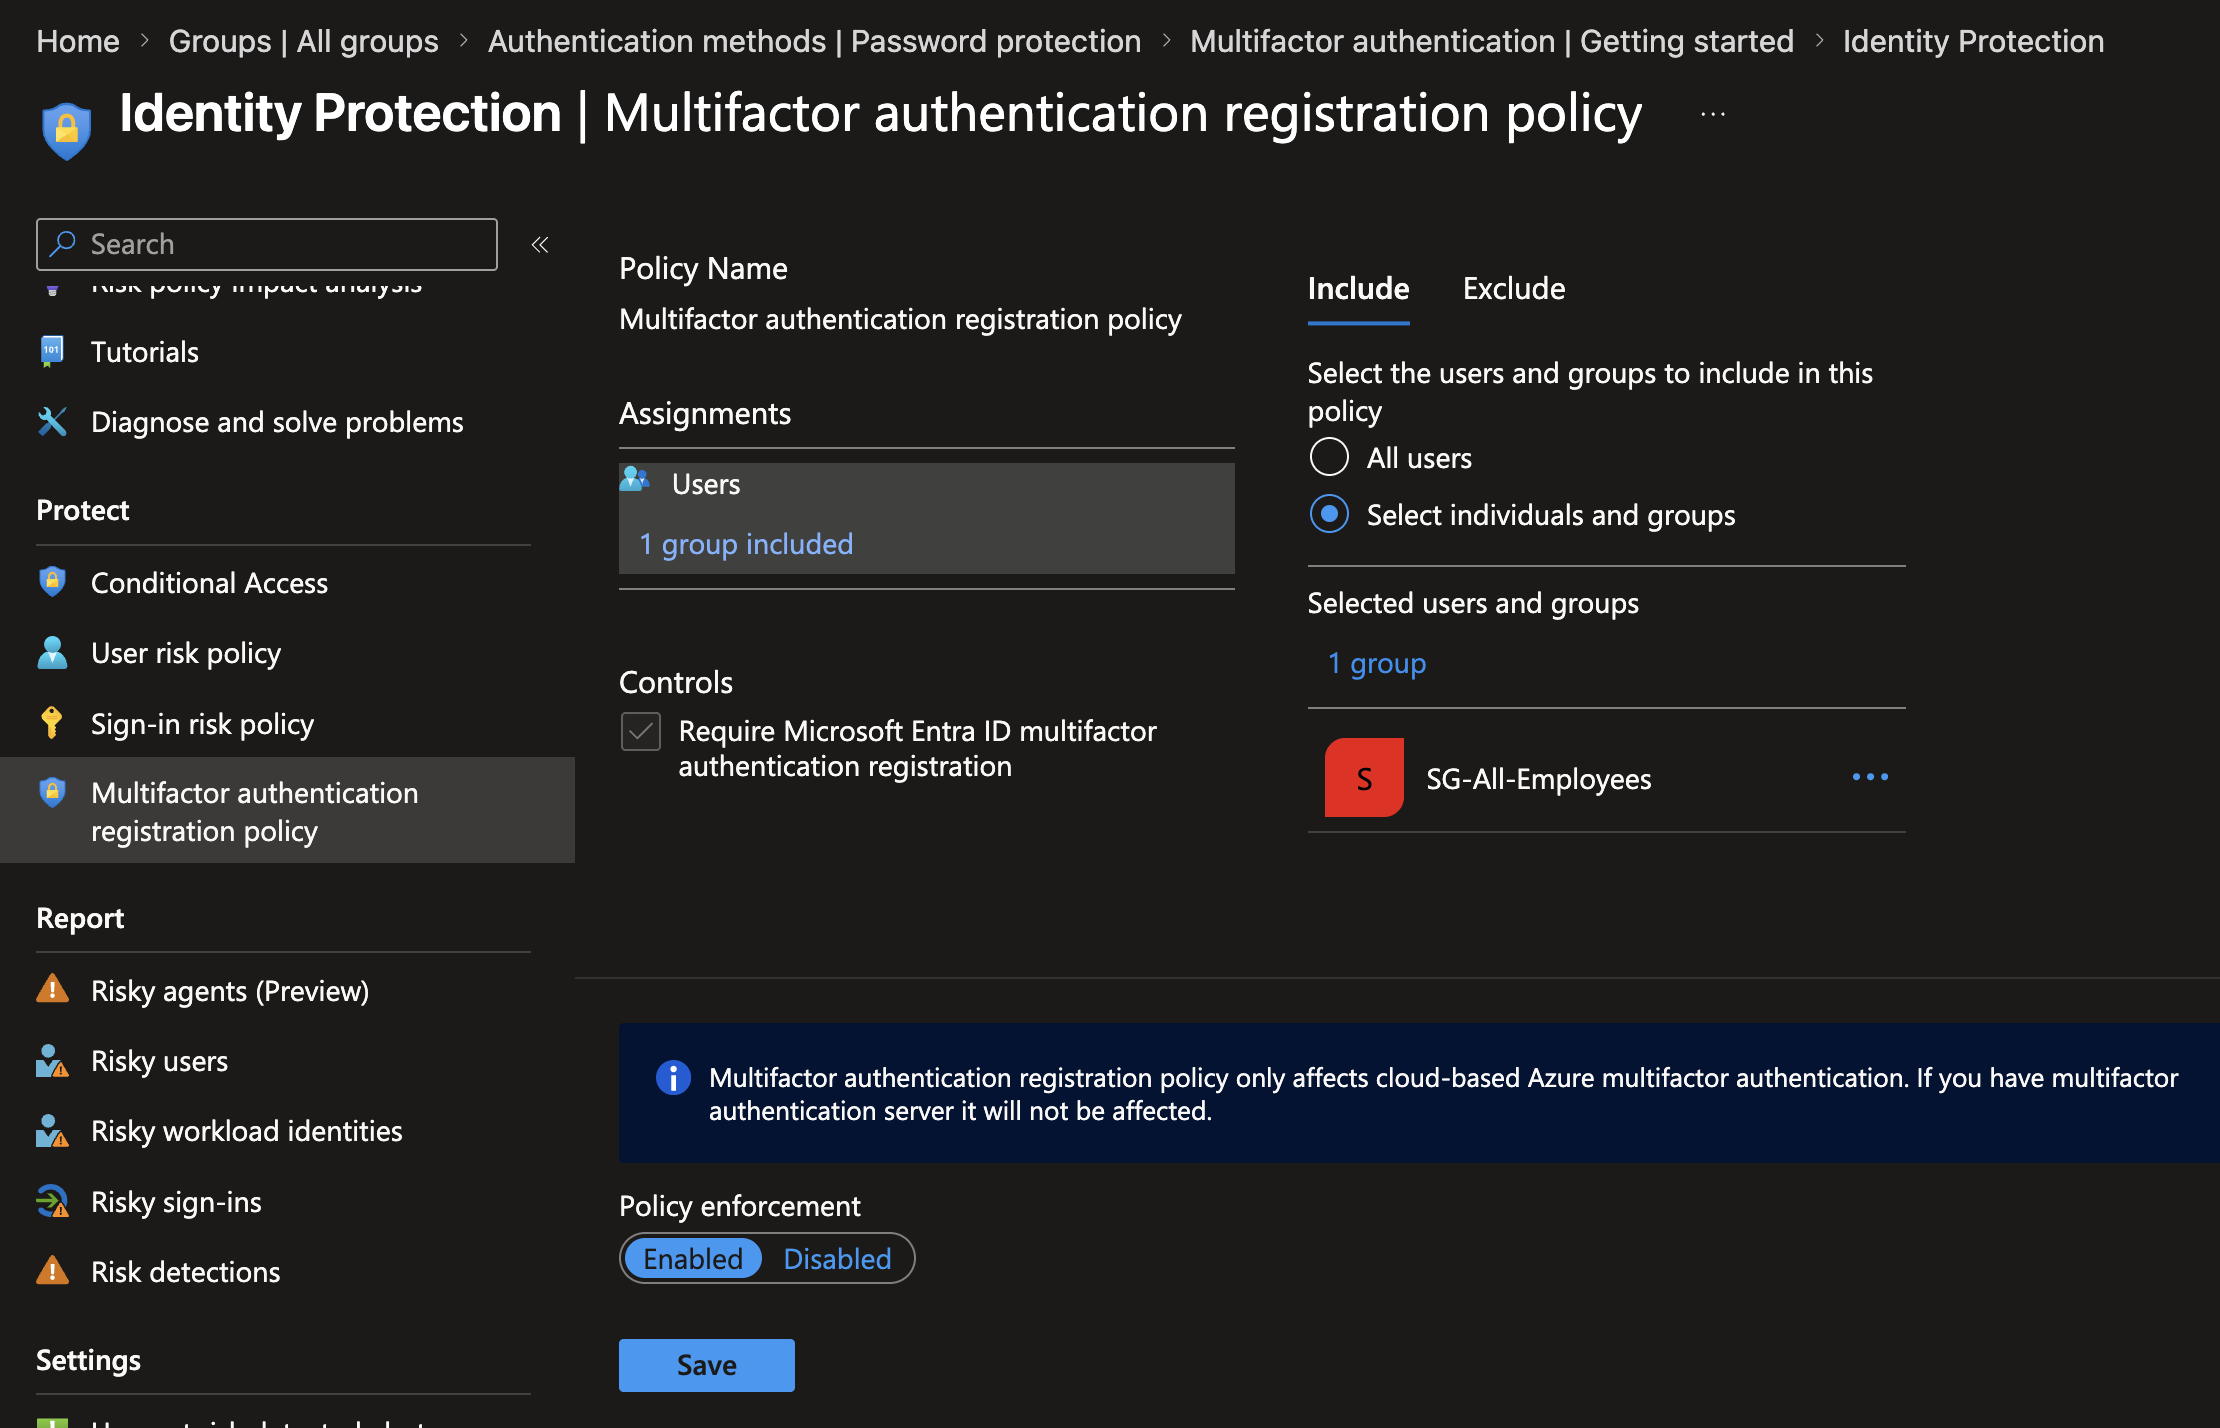Click the Policy Name value text
Viewport: 2220px width, 1428px height.
pyautogui.click(x=900, y=319)
